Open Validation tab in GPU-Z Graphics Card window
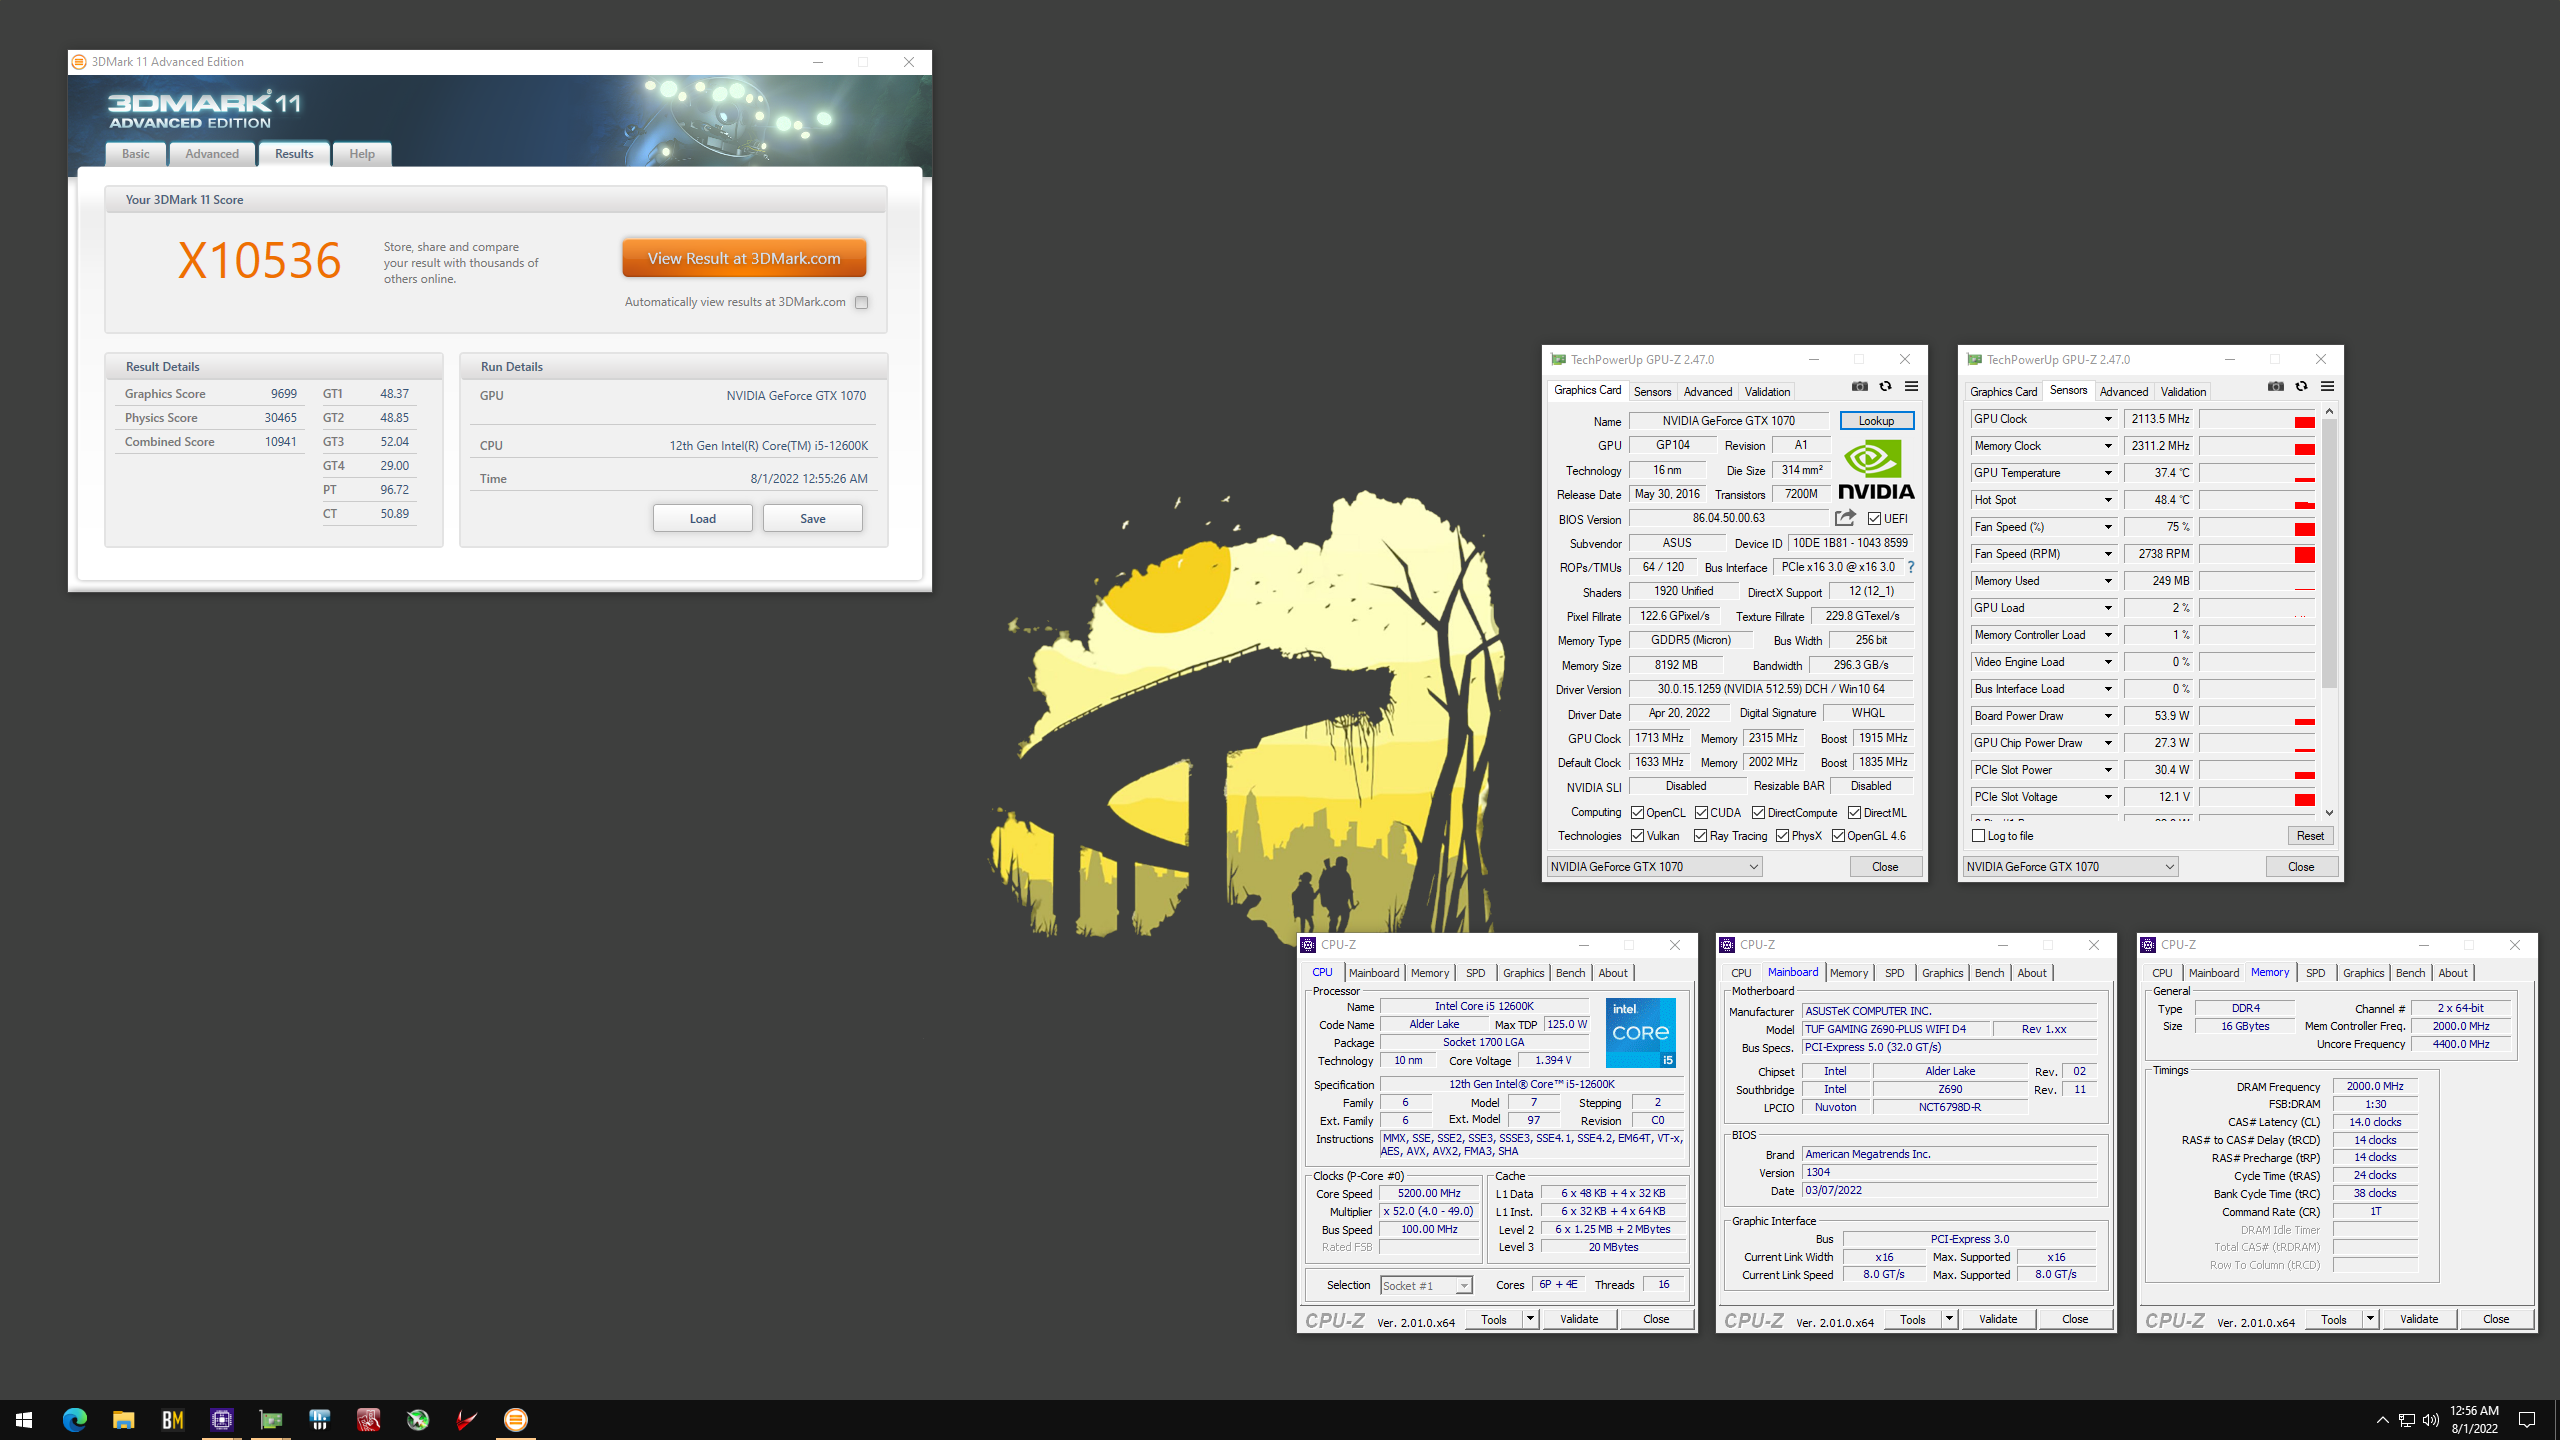 pos(1767,392)
